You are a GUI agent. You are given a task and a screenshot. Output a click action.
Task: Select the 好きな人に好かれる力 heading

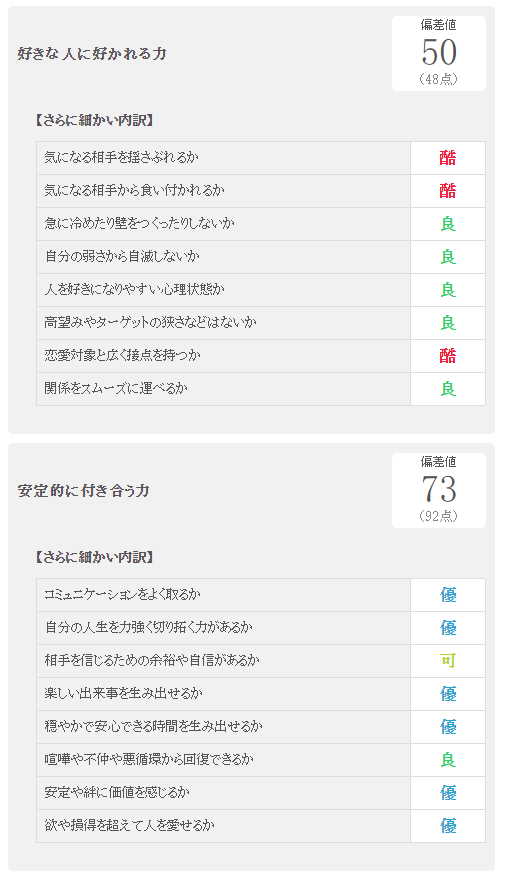92,54
